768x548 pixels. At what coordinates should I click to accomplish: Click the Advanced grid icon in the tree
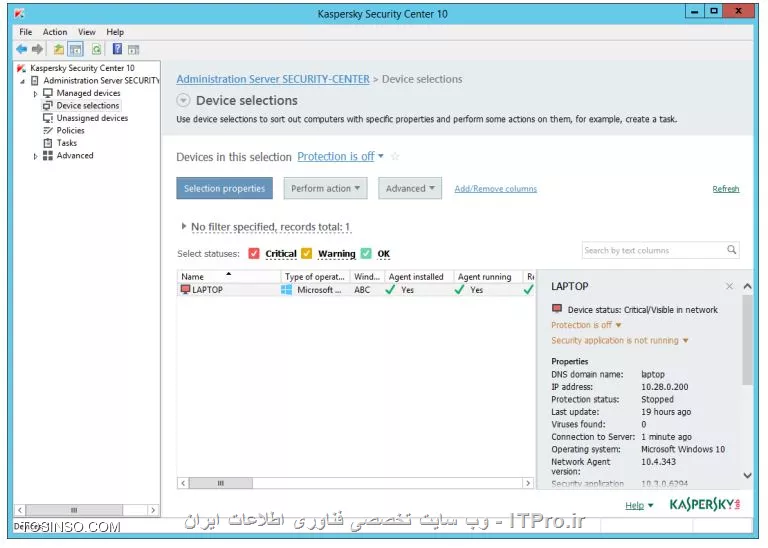48,156
